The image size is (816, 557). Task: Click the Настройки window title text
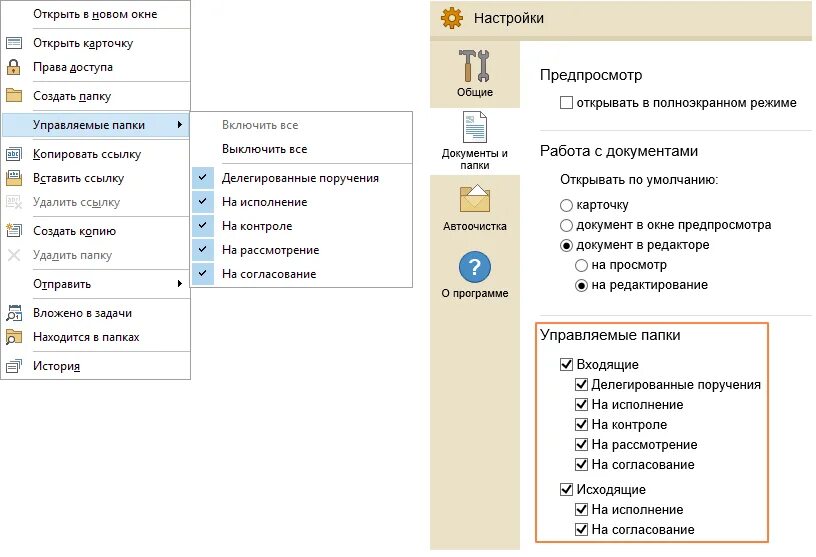tap(508, 18)
